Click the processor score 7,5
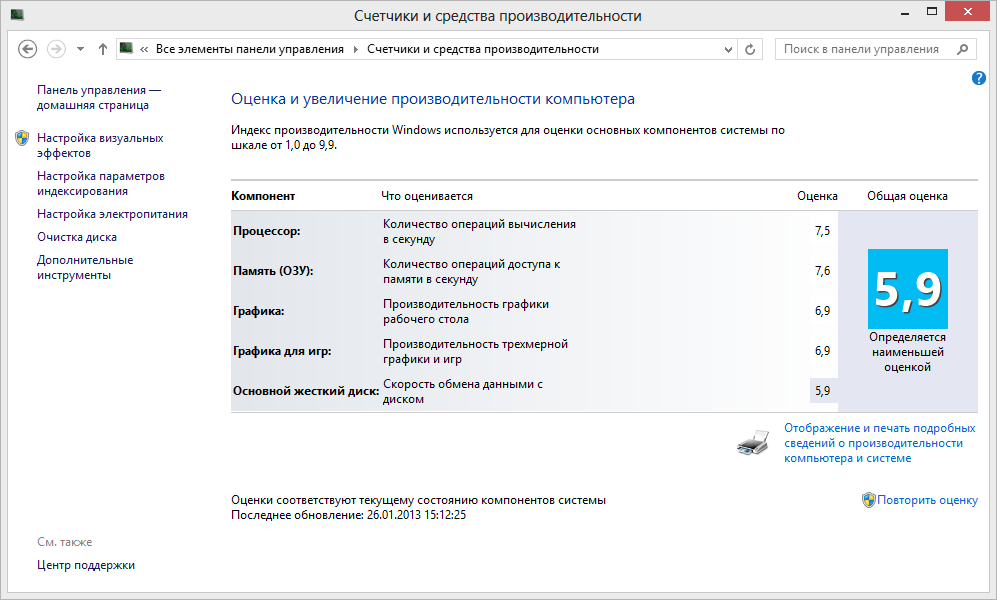The width and height of the screenshot is (997, 600). [822, 231]
